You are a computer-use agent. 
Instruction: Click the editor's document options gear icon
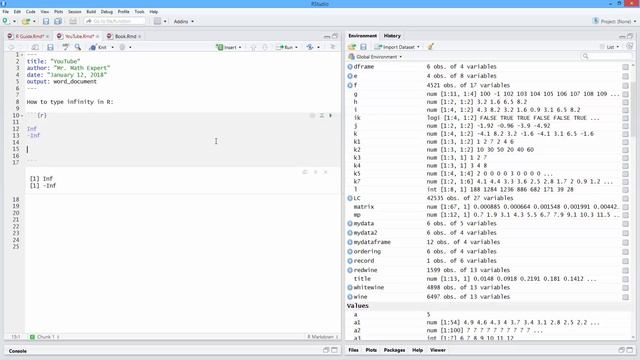click(122, 47)
